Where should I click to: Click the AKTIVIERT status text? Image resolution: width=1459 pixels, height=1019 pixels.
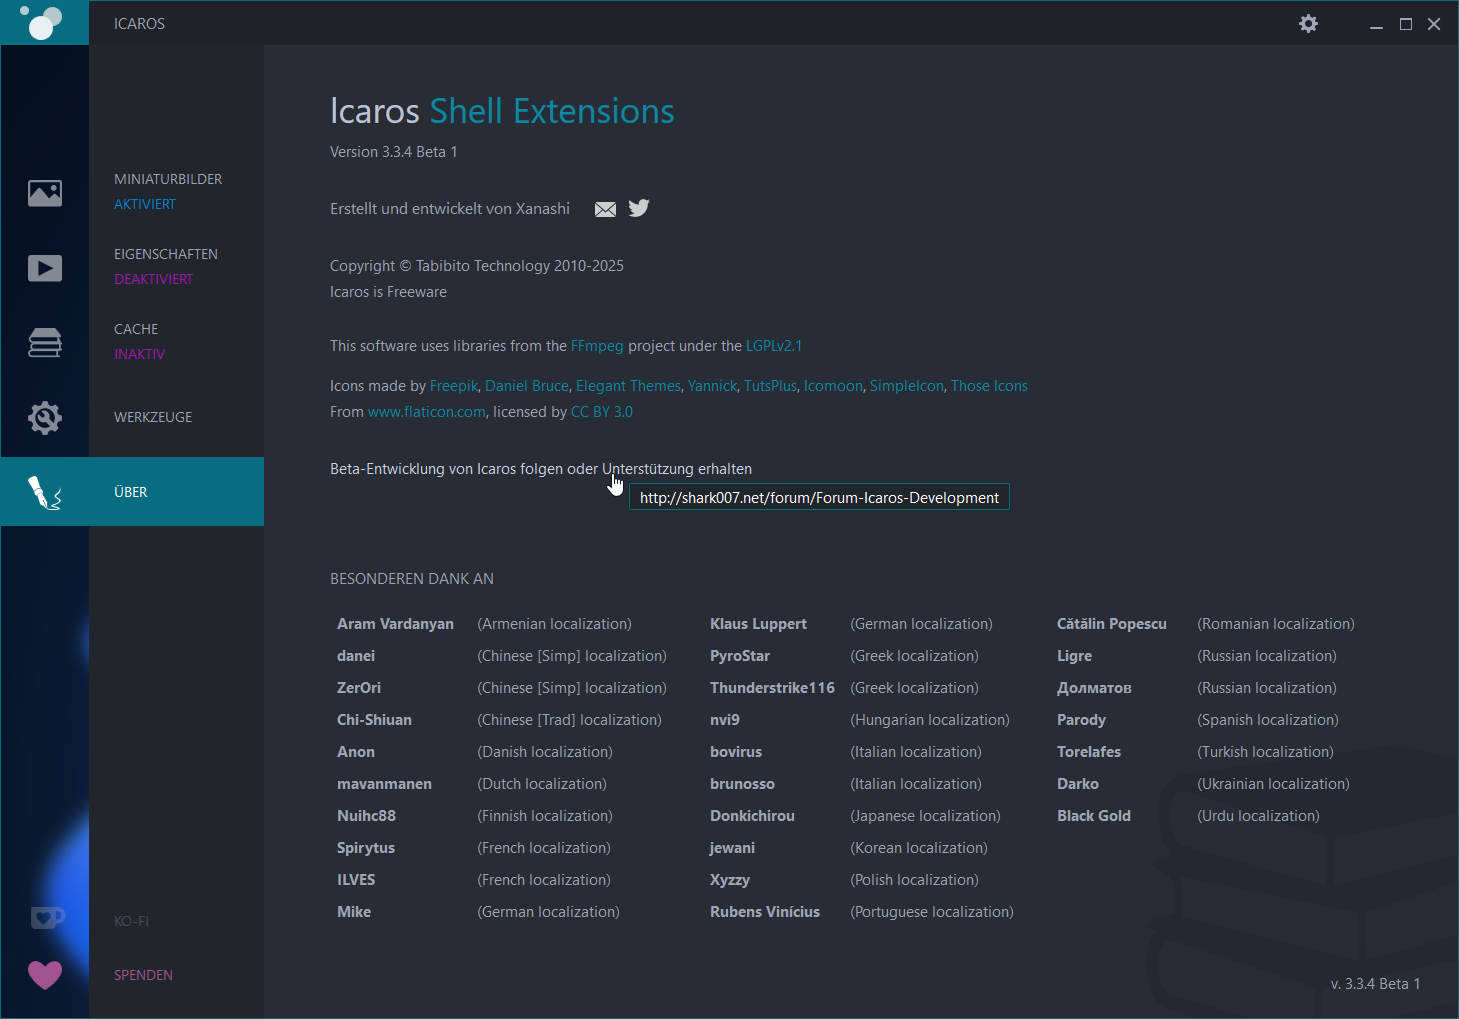[145, 204]
